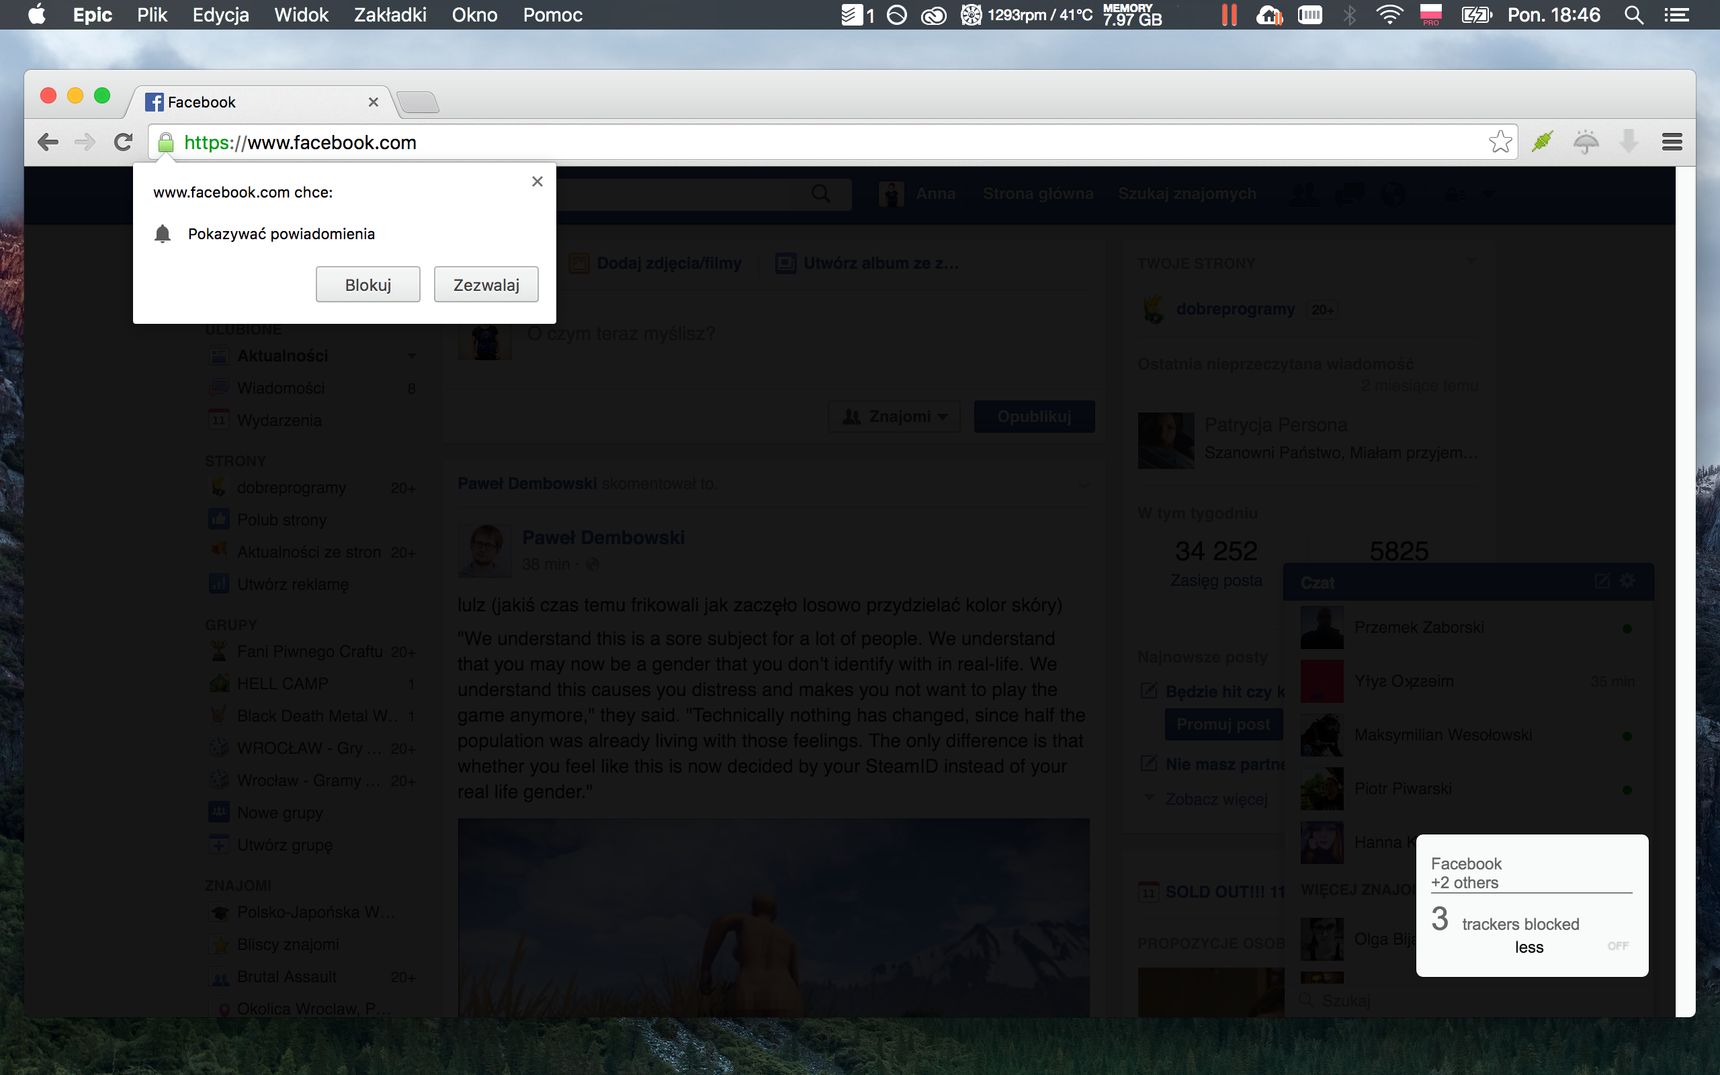Viewport: 1720px width, 1075px height.
Task: Open the Pomoc menu
Action: pos(552,14)
